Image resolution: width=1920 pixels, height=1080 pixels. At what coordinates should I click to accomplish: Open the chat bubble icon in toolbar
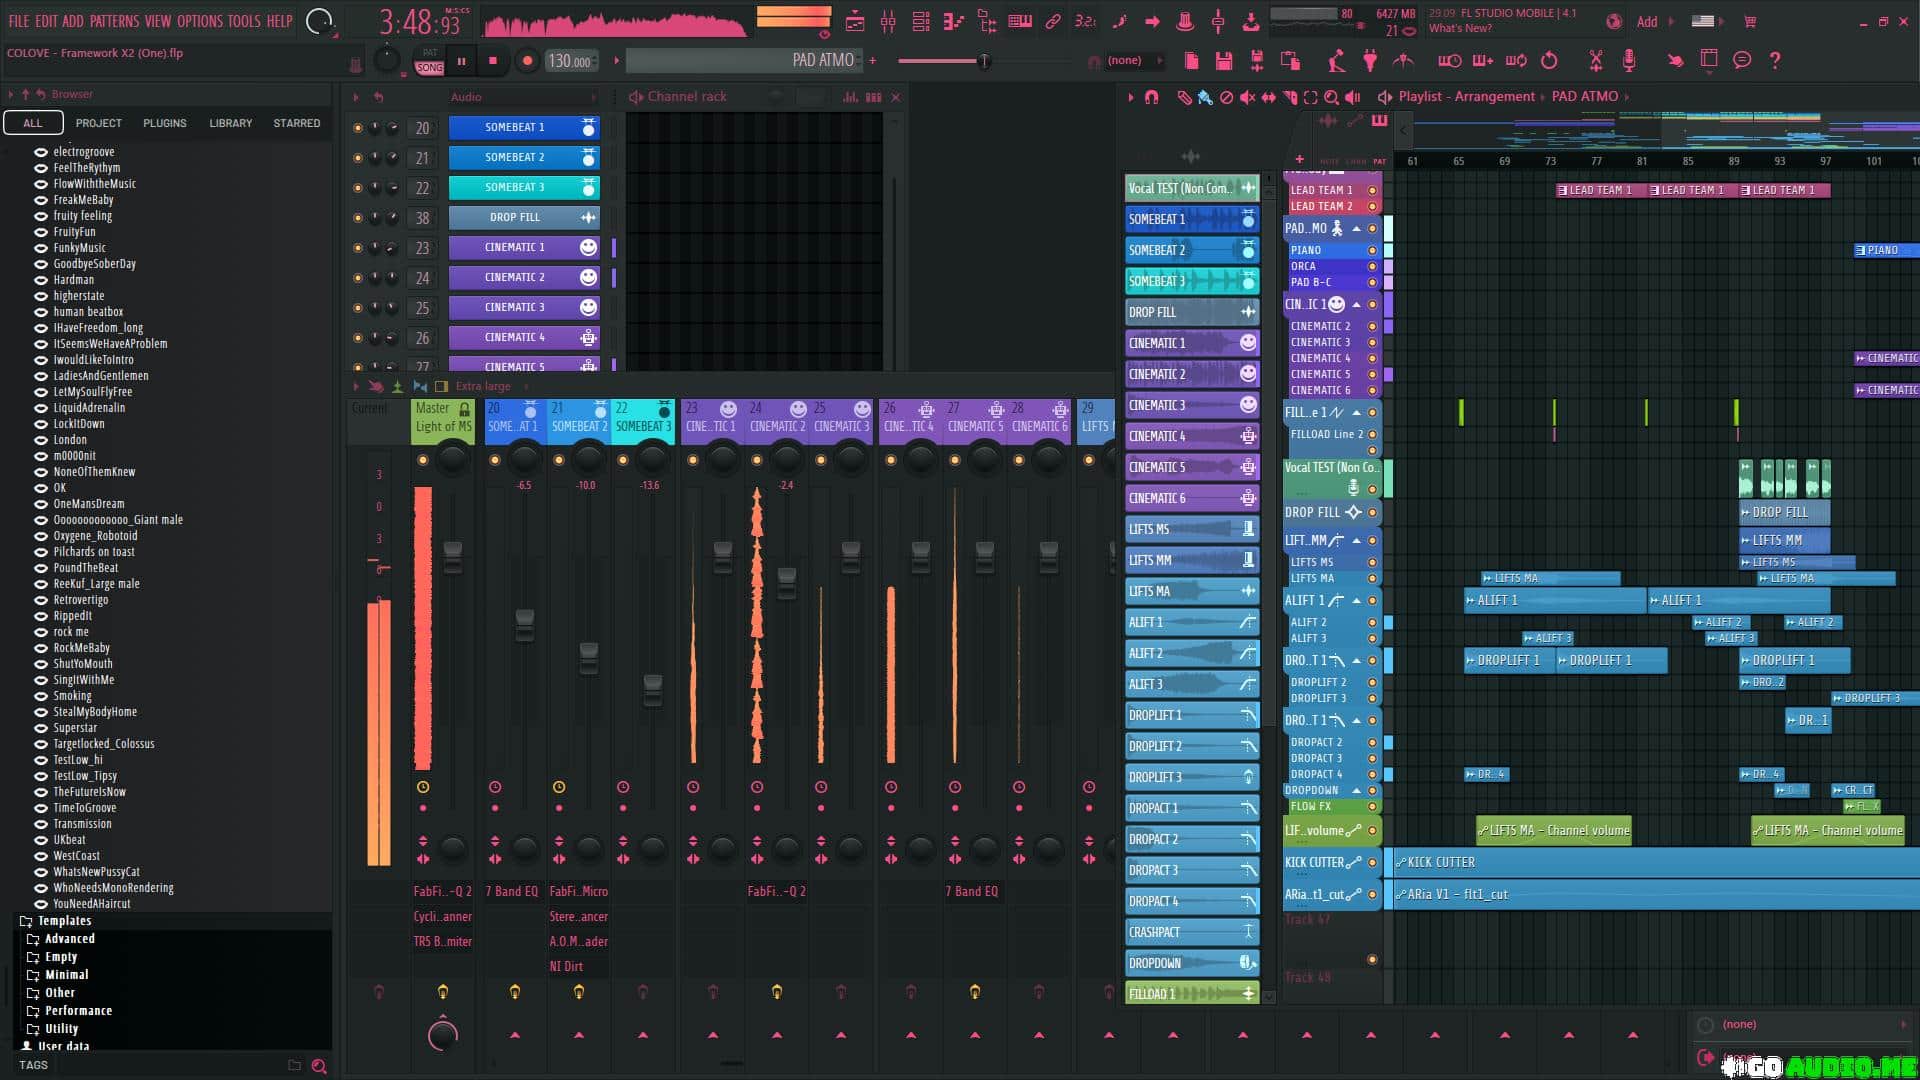(1742, 61)
